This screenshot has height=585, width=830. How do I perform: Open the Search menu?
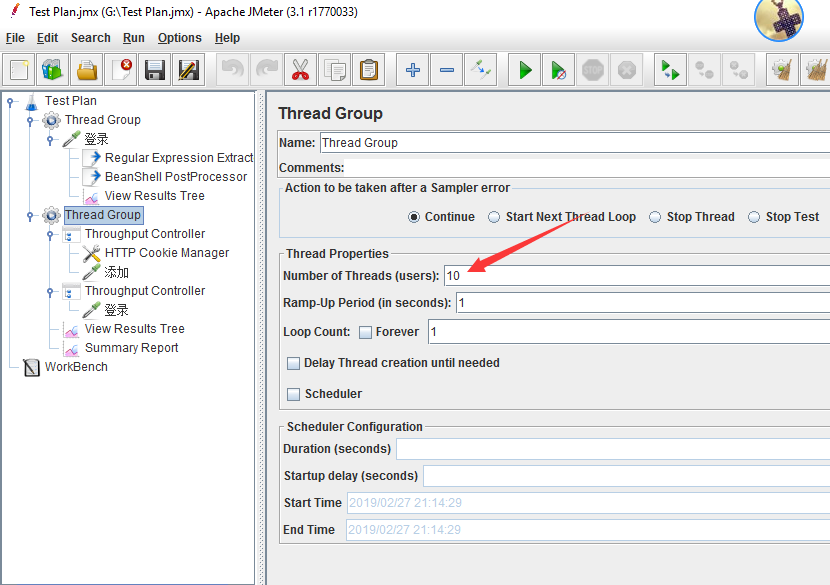click(x=91, y=38)
